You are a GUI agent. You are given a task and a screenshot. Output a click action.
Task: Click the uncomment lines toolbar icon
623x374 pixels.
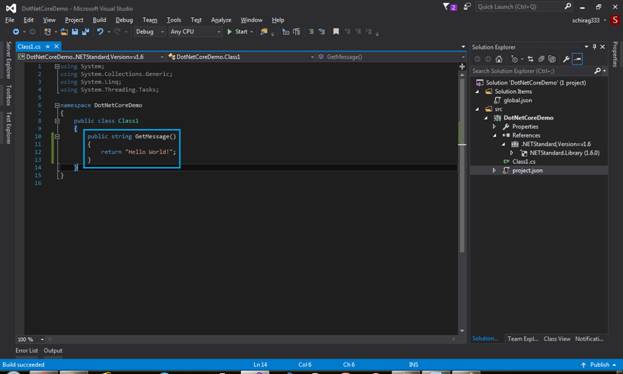coord(321,31)
